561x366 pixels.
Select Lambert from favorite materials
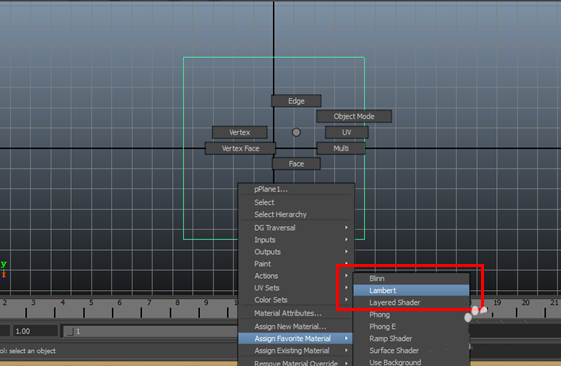[x=411, y=290]
